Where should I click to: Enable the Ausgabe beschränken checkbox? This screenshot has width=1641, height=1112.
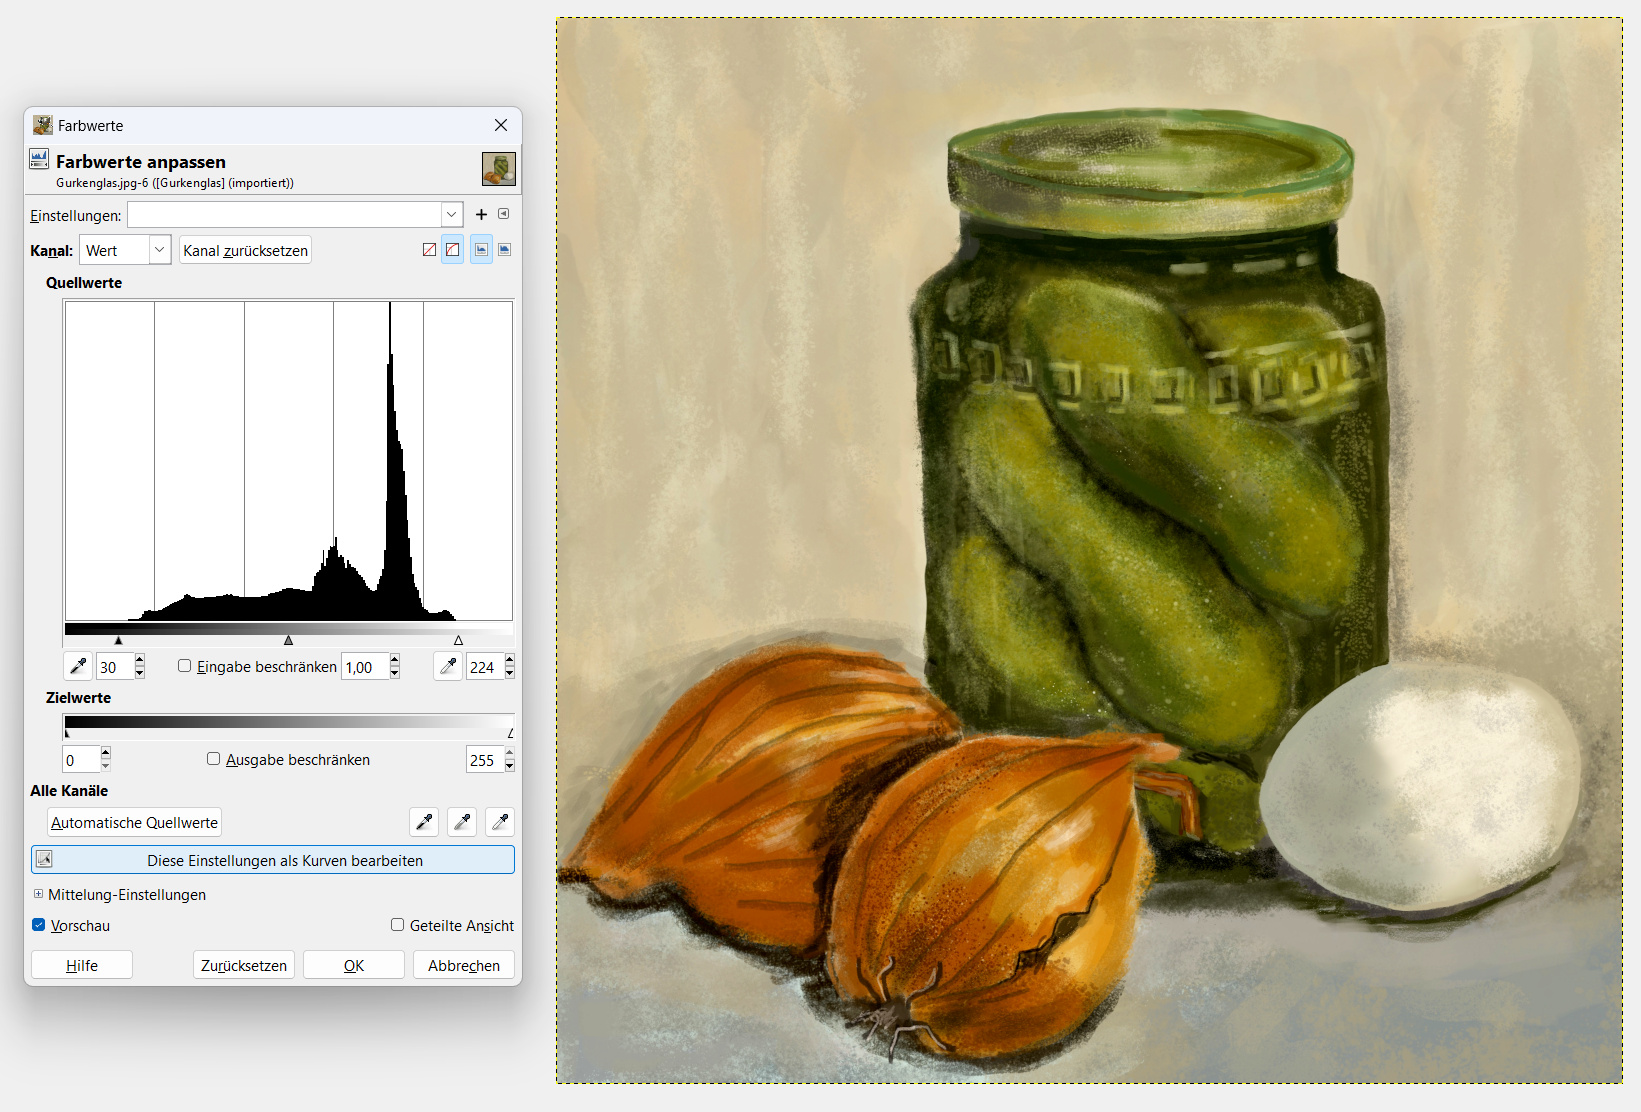[x=213, y=759]
